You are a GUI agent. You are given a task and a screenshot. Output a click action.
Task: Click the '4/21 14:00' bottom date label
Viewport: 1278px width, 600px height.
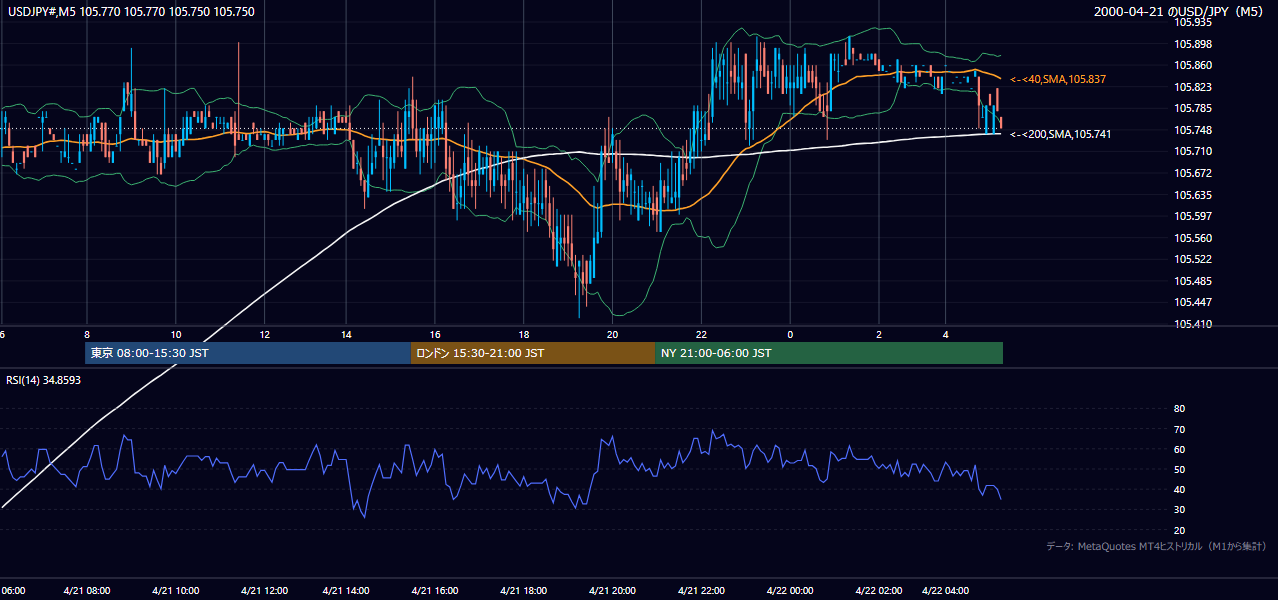345,591
